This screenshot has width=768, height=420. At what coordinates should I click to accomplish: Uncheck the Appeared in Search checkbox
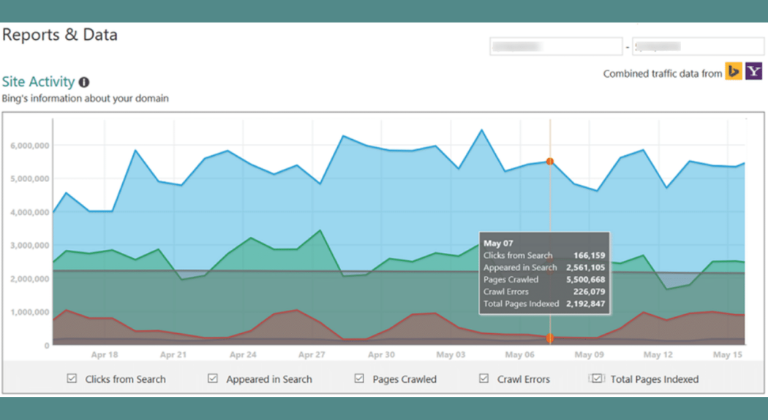(213, 379)
